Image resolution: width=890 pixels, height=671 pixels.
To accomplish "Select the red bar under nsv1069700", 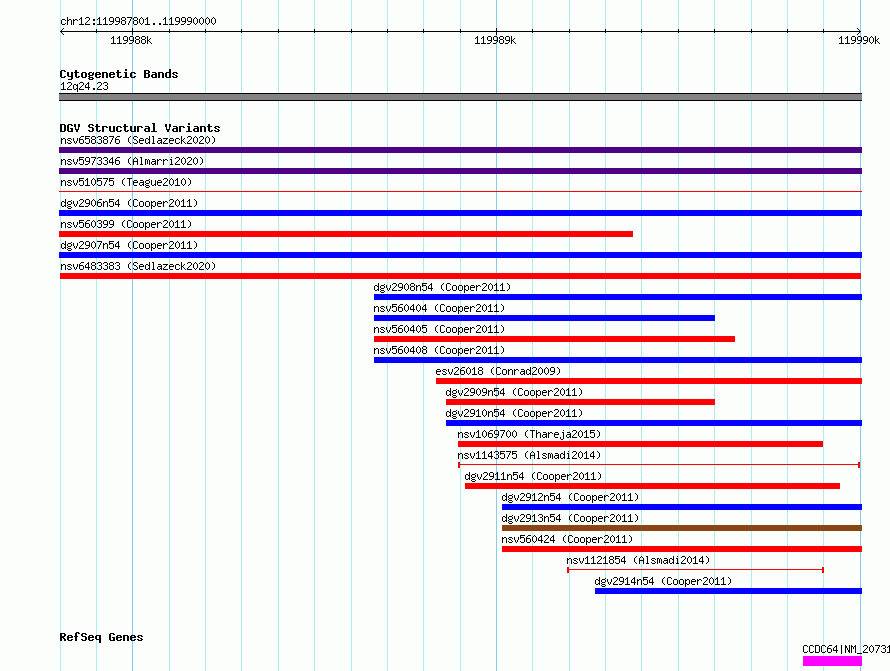I will [x=640, y=444].
